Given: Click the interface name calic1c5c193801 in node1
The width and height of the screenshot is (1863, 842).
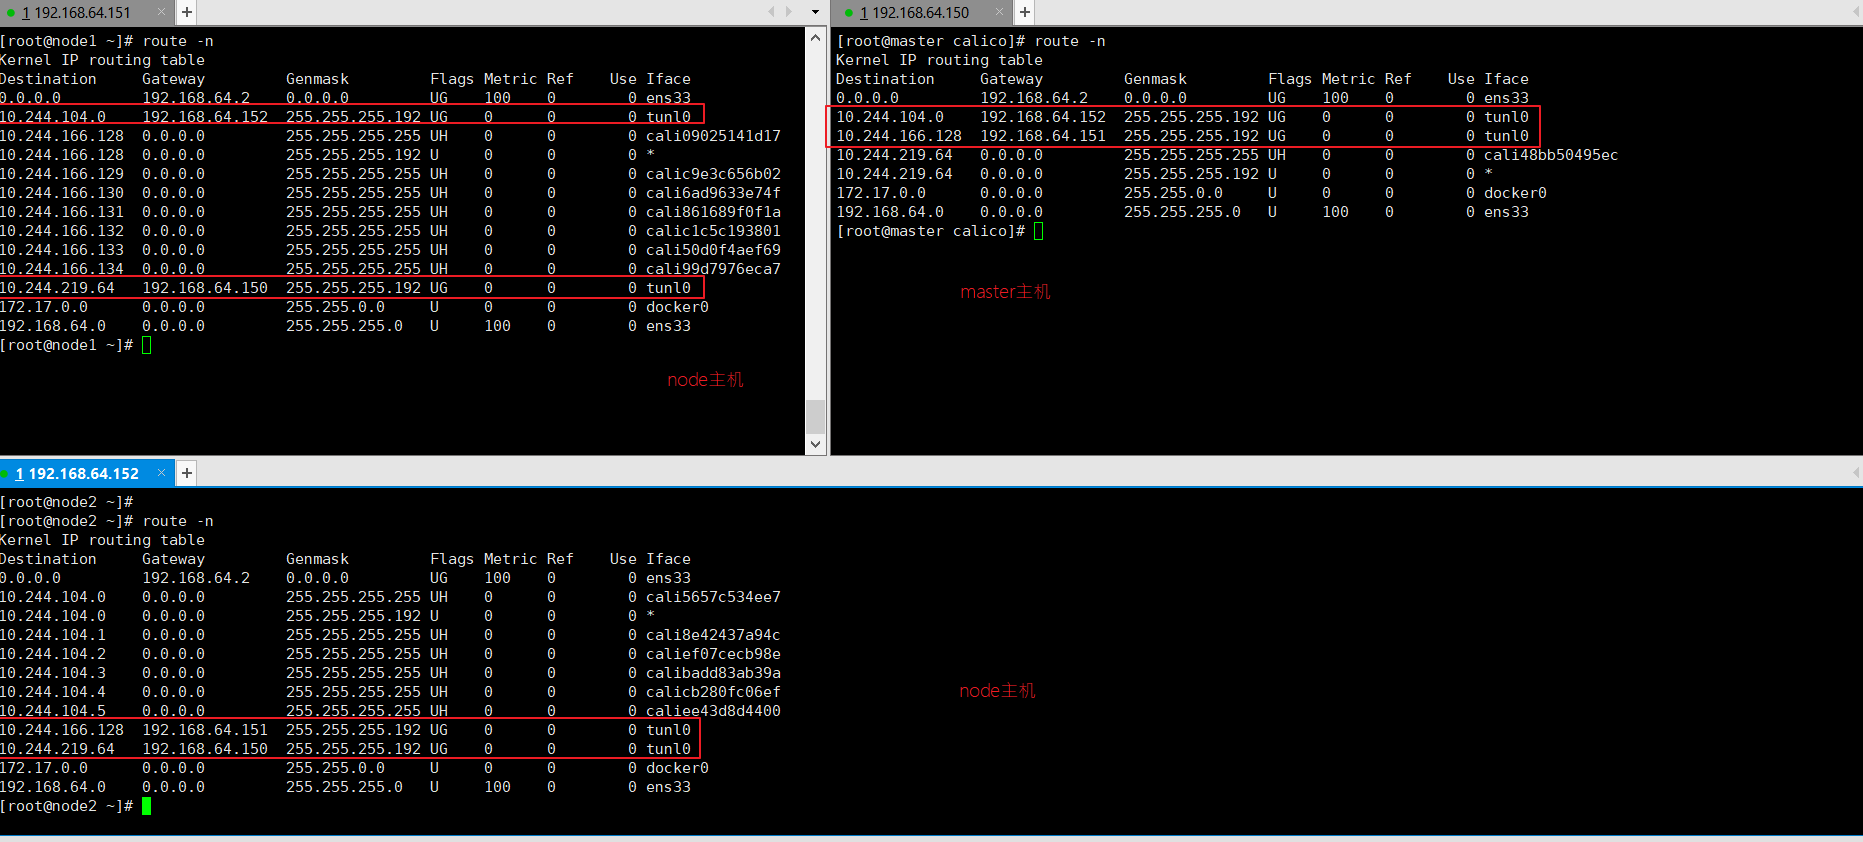Looking at the screenshot, I should 713,231.
